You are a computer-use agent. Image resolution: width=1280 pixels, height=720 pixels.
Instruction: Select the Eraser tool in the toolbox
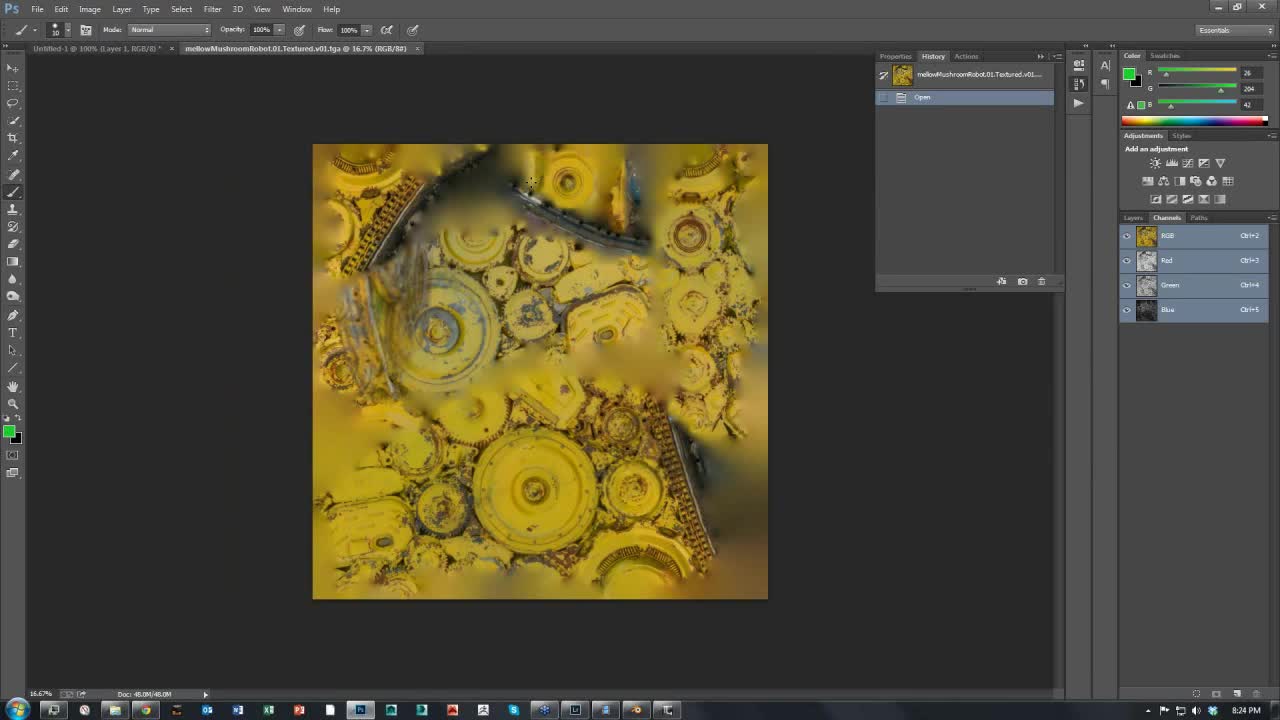tap(13, 244)
